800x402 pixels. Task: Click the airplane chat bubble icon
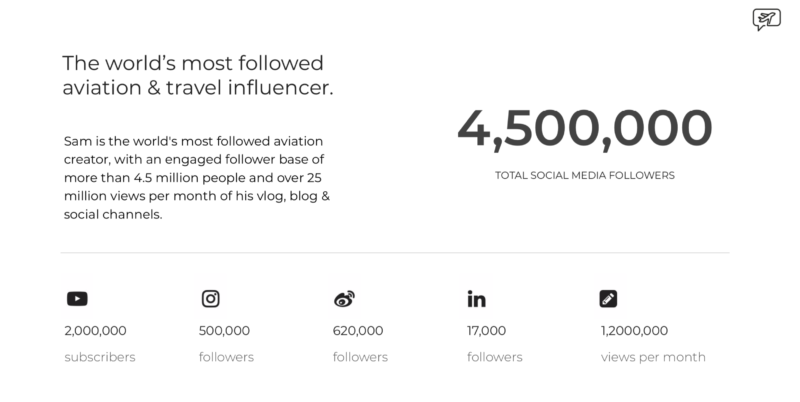pos(766,19)
